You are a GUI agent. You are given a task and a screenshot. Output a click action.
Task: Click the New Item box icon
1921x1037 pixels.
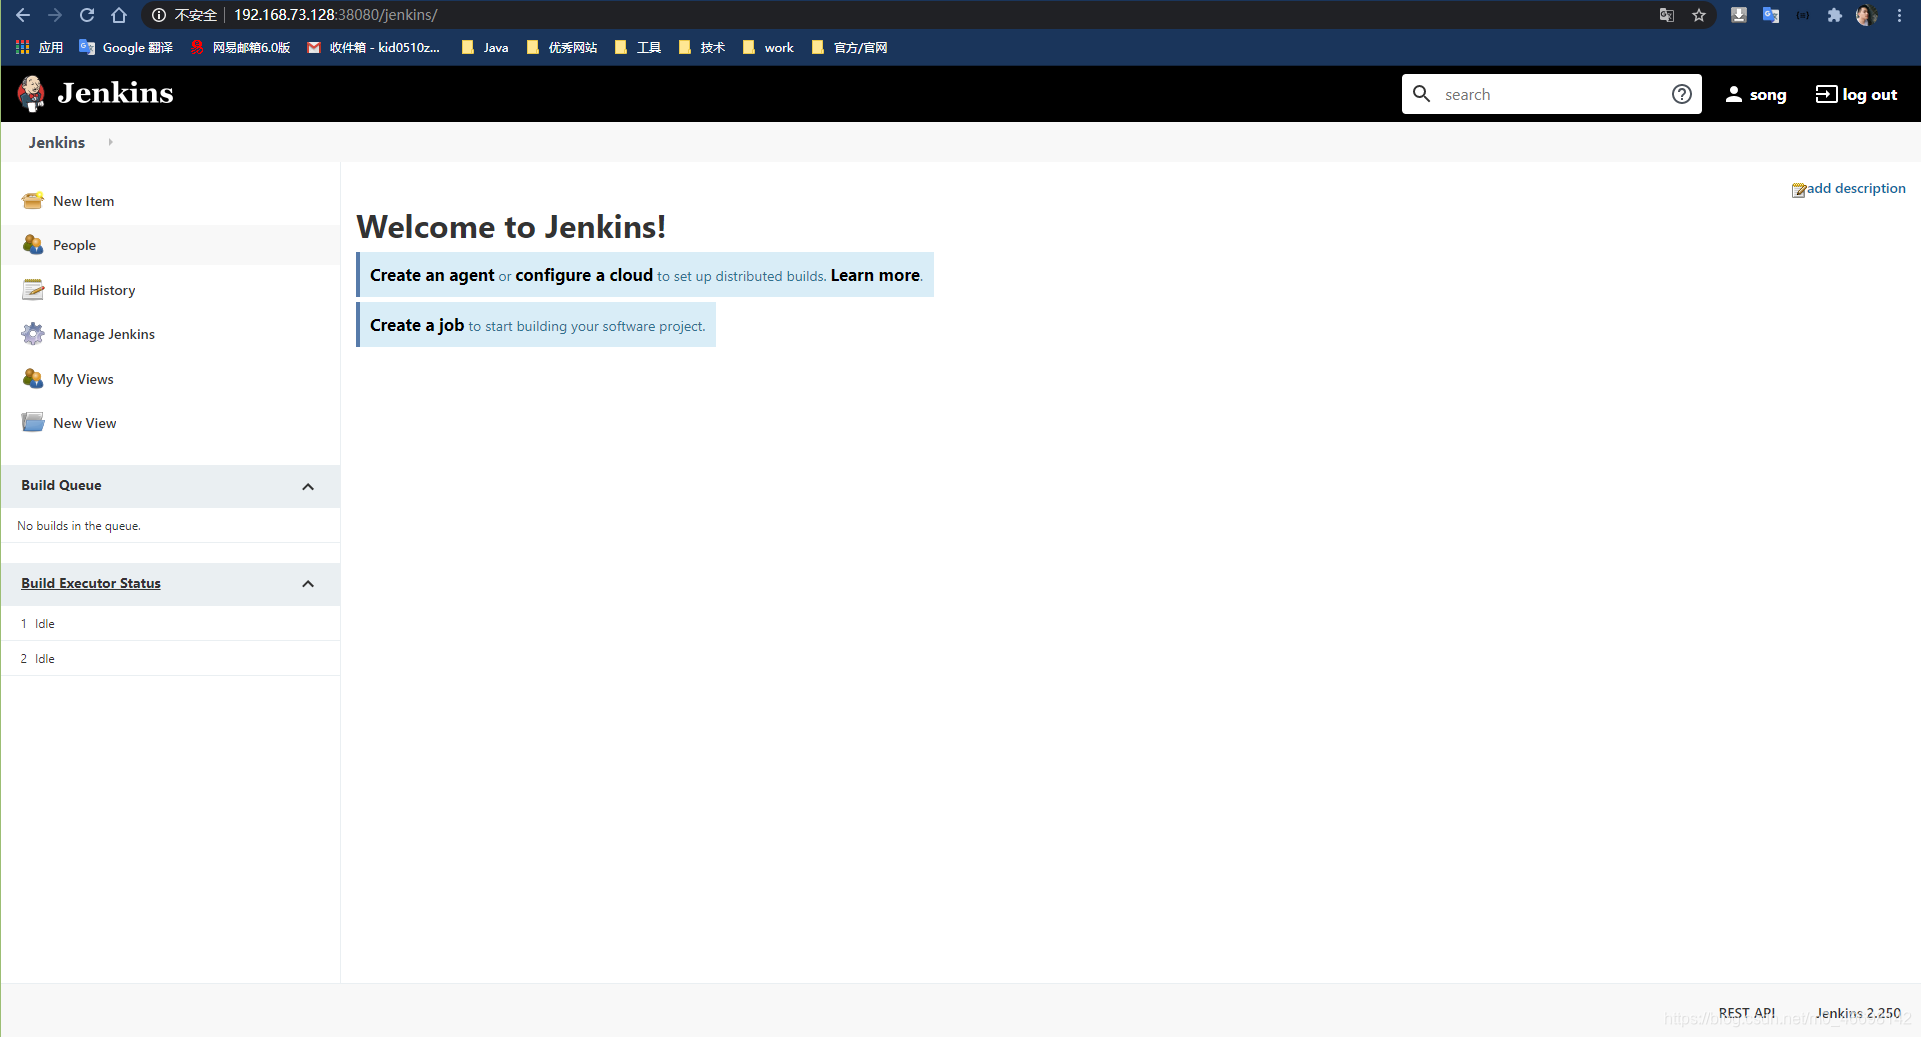pyautogui.click(x=33, y=201)
